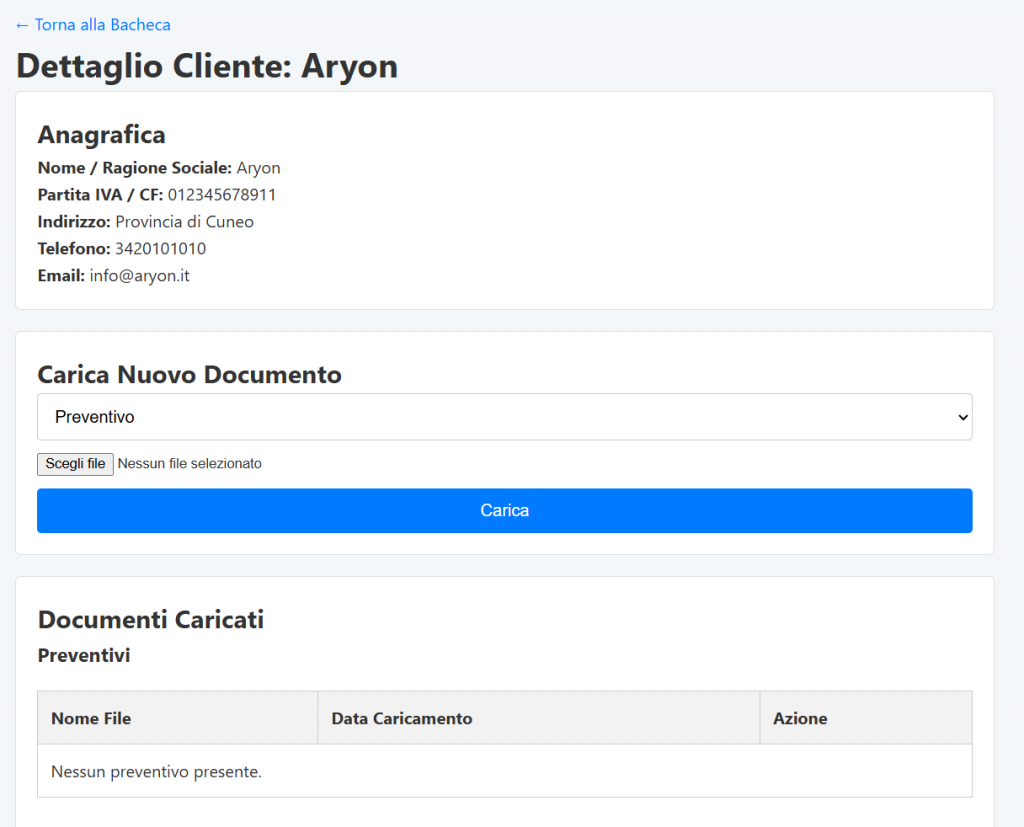
Task: Click the Nessun file selezionato text
Action: tap(190, 463)
